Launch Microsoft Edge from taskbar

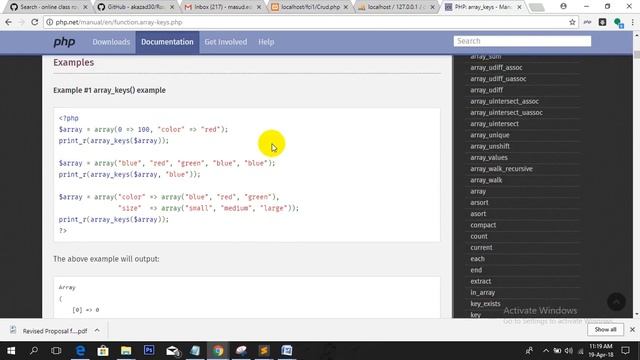80,351
